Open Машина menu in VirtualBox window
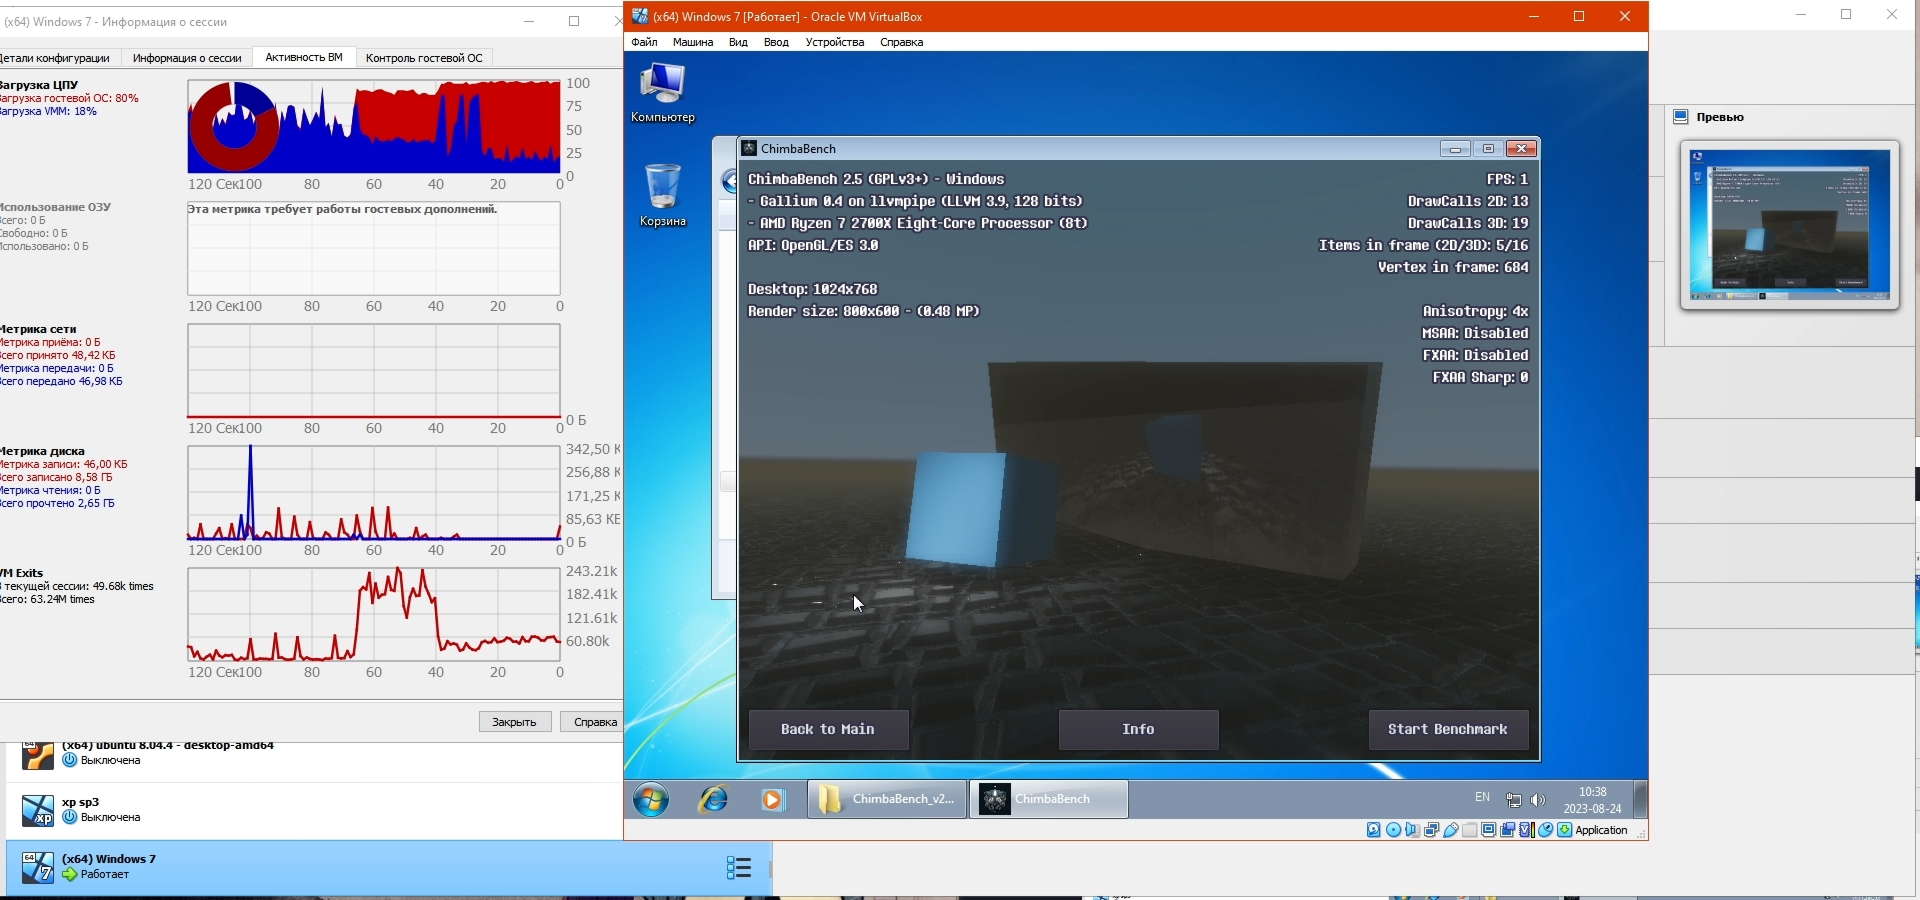 pyautogui.click(x=693, y=42)
